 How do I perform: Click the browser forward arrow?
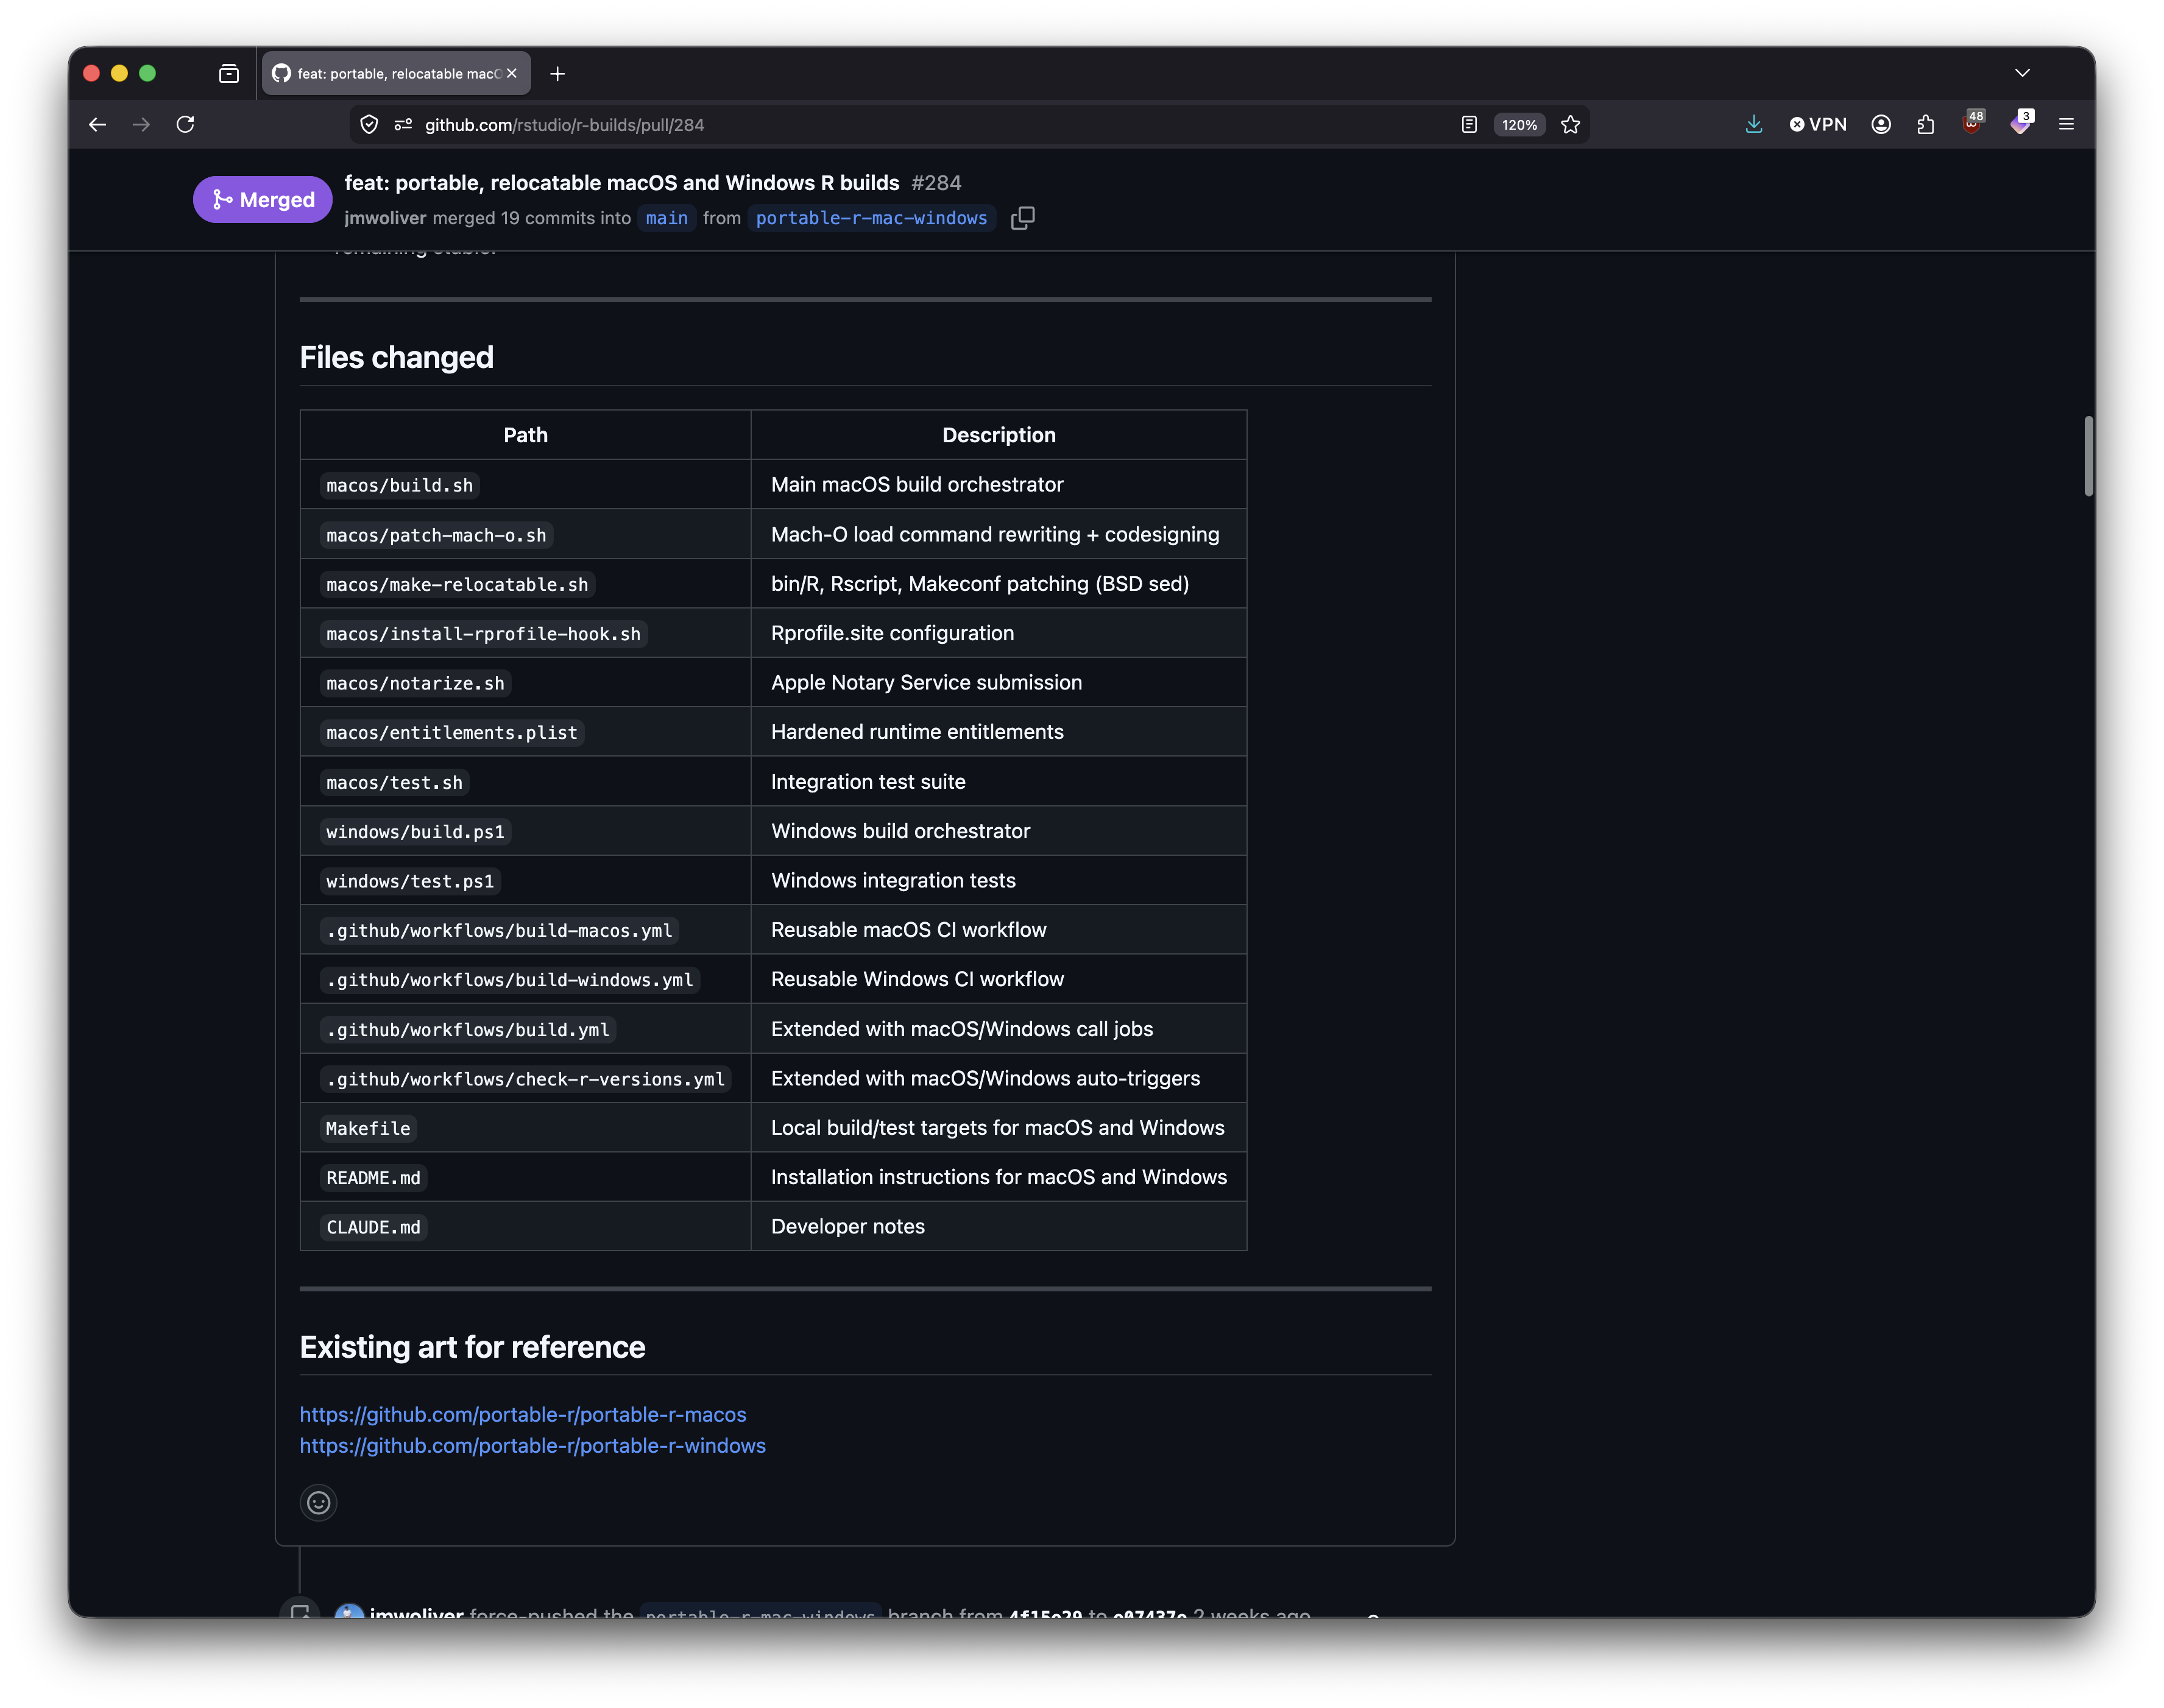[141, 125]
